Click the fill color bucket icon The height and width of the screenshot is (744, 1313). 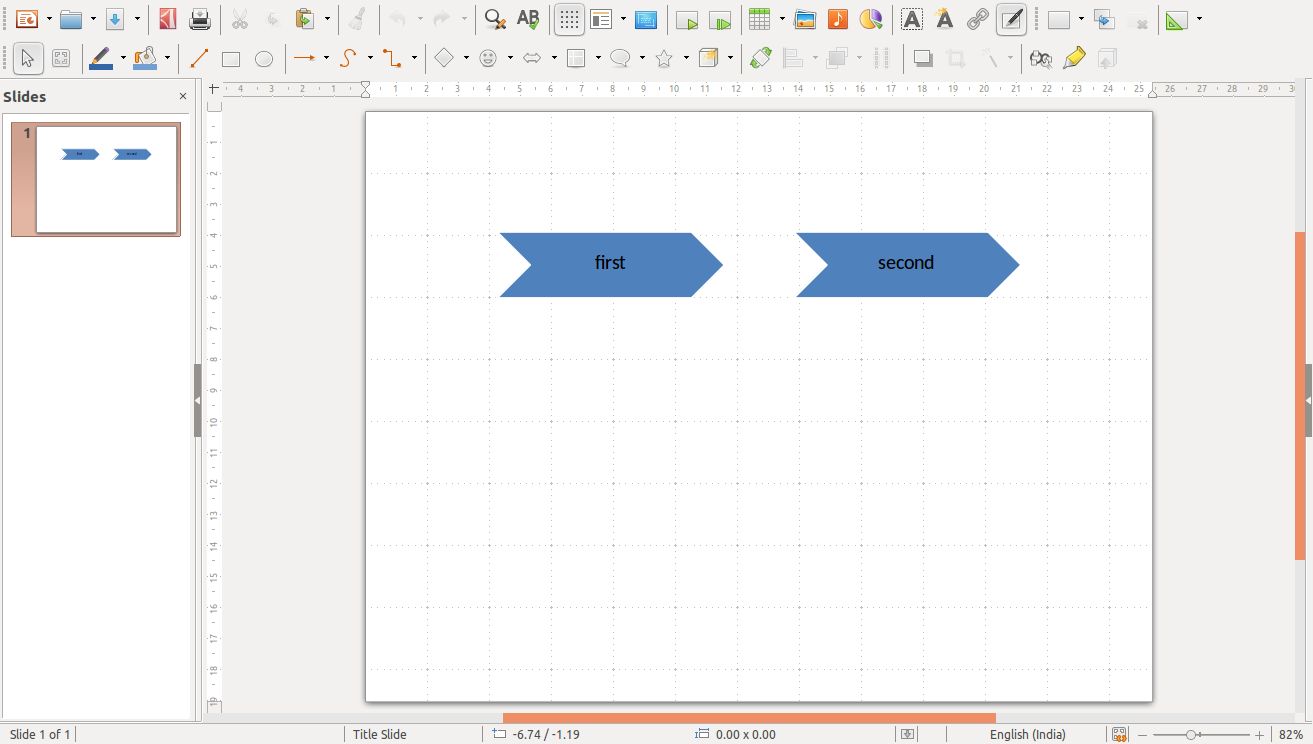tap(146, 59)
